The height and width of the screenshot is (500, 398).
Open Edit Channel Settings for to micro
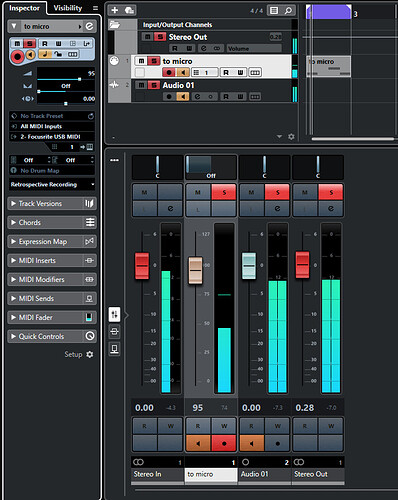[x=89, y=26]
